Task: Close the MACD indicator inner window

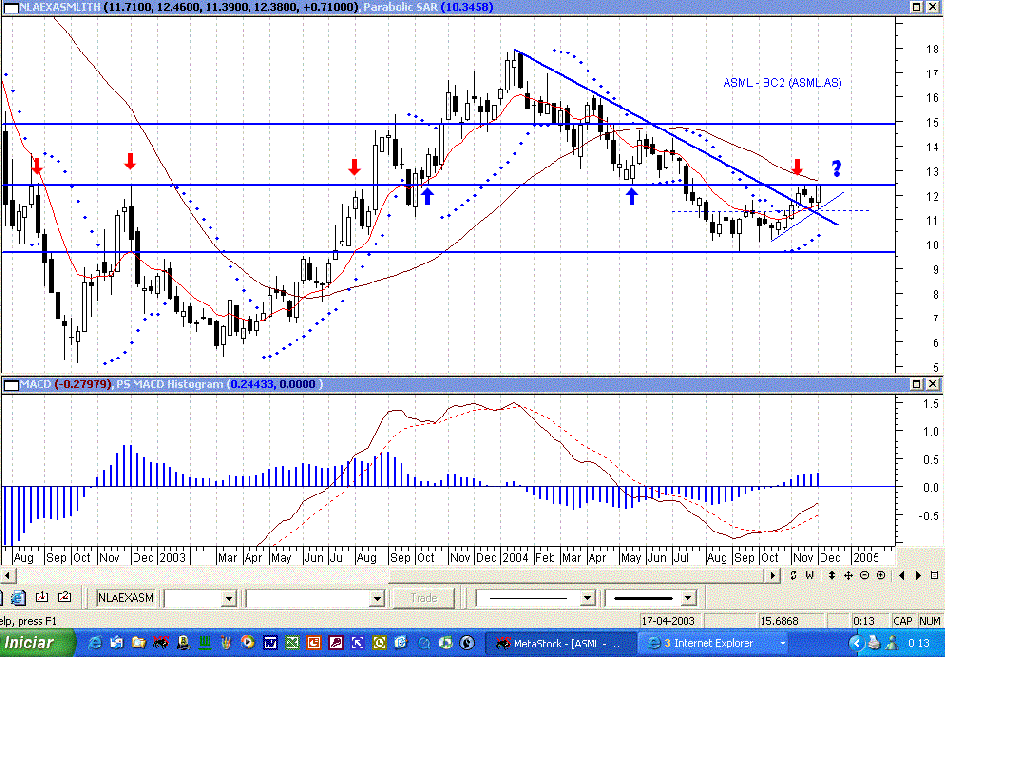Action: [933, 384]
